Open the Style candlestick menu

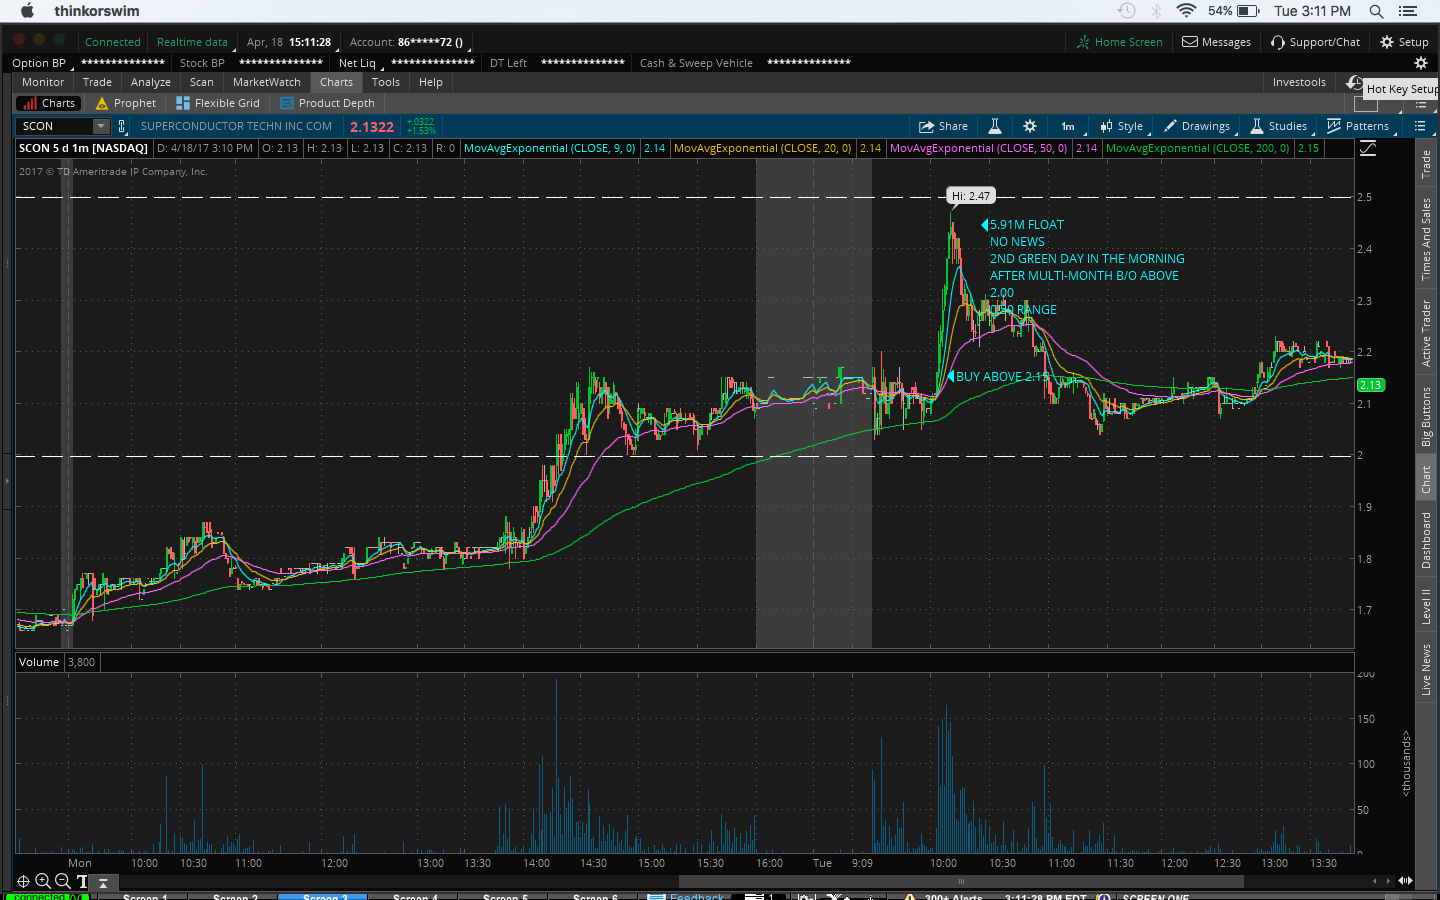point(1121,126)
